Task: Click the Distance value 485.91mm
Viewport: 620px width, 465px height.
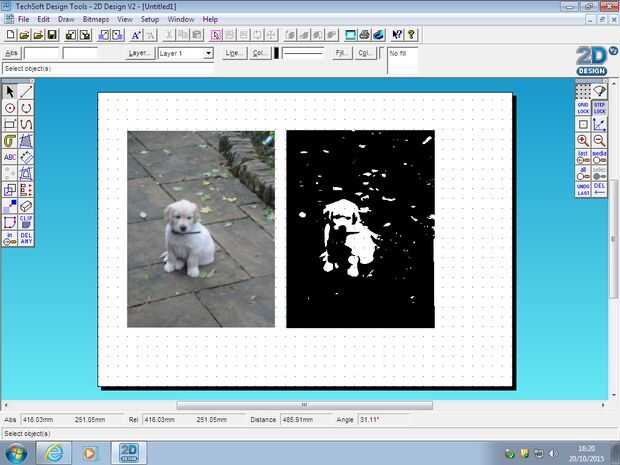Action: 298,420
